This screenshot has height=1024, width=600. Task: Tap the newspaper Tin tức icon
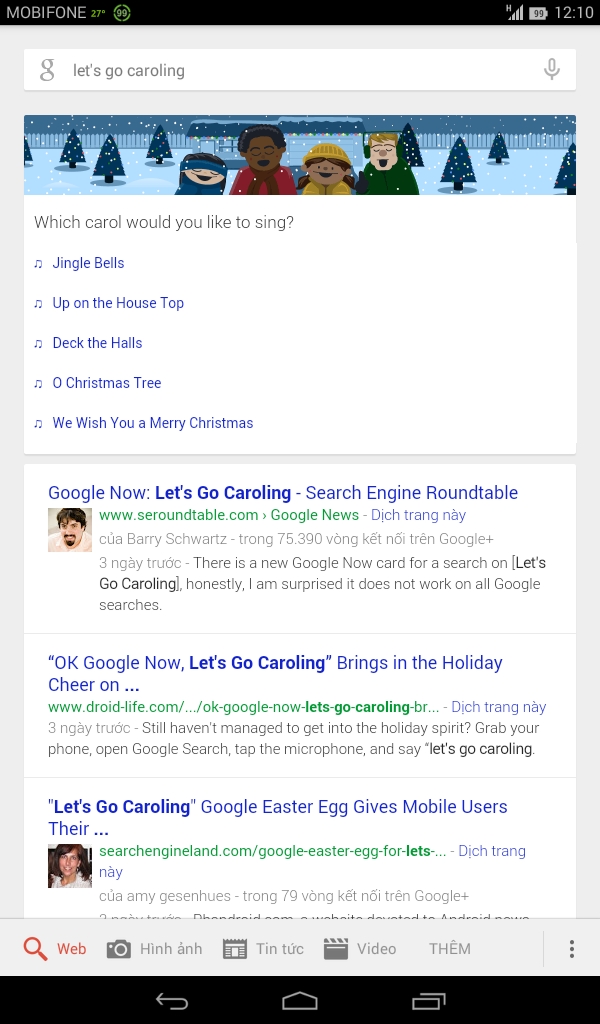[235, 949]
